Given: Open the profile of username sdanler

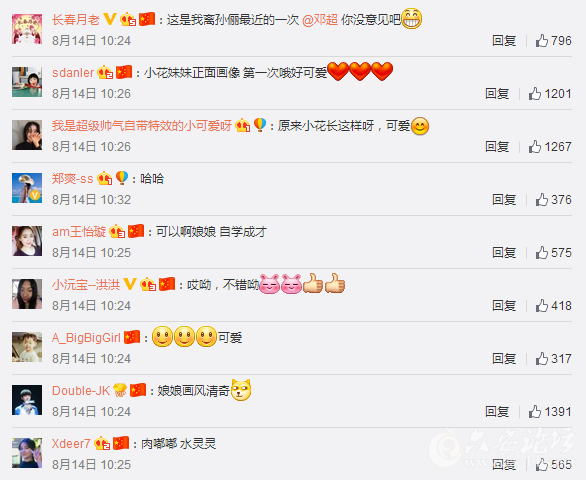Looking at the screenshot, I should click(x=73, y=73).
